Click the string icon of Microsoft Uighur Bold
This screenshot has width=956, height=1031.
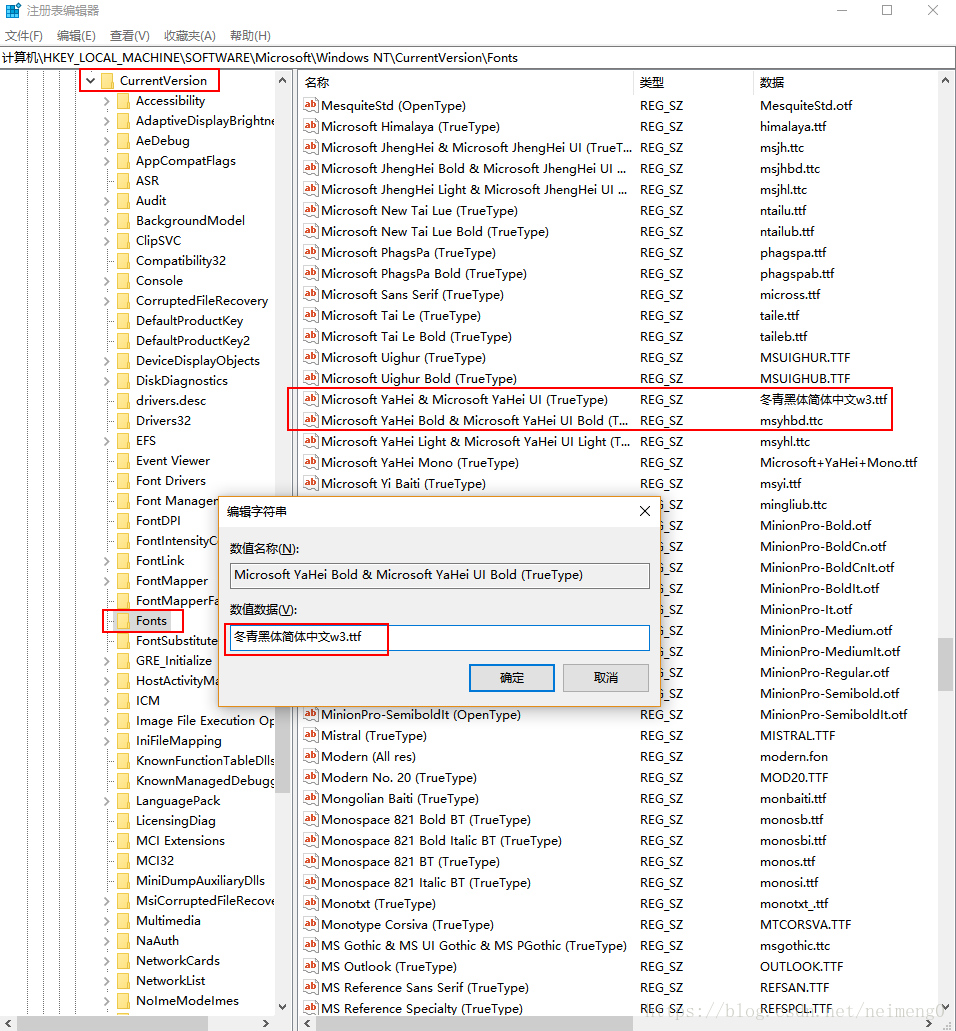(x=310, y=378)
